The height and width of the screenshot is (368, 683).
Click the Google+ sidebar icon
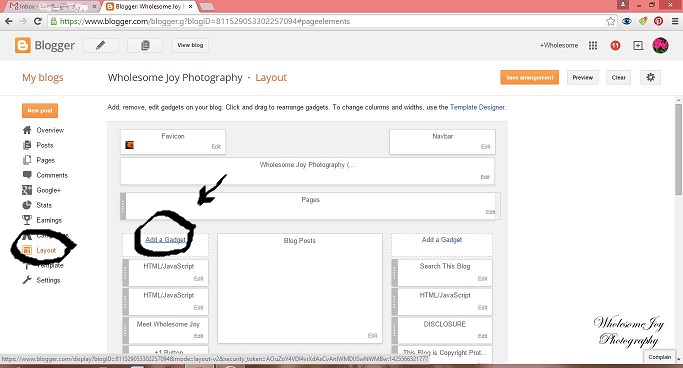point(27,190)
